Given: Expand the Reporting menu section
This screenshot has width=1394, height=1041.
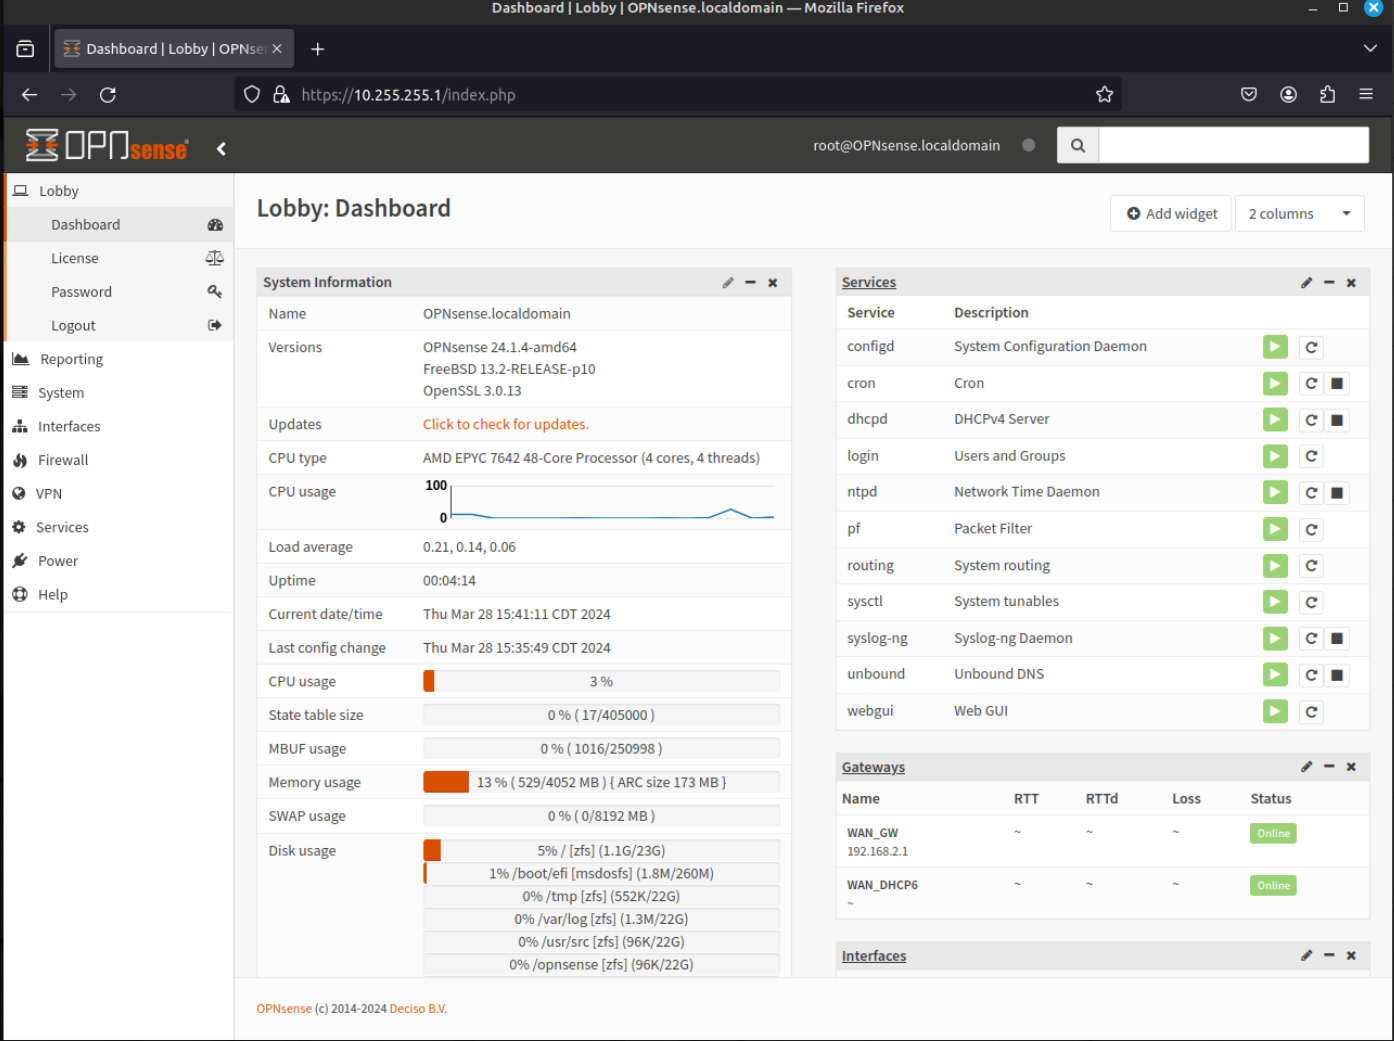Looking at the screenshot, I should tap(118, 359).
